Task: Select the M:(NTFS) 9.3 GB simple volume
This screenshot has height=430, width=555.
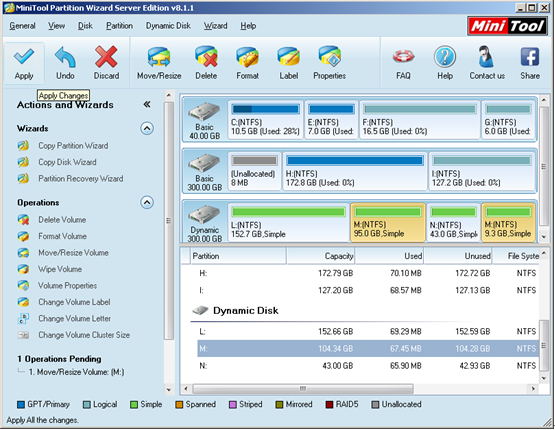Action: 508,223
